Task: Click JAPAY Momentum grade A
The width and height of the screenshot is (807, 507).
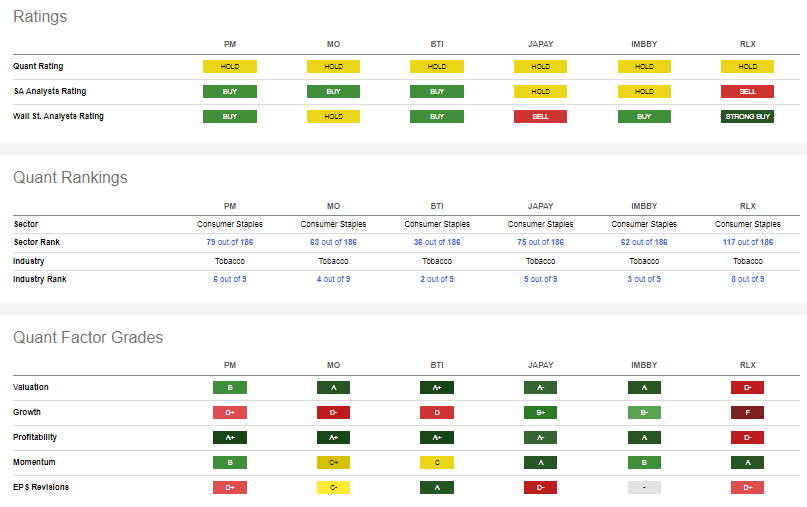Action: [540, 462]
